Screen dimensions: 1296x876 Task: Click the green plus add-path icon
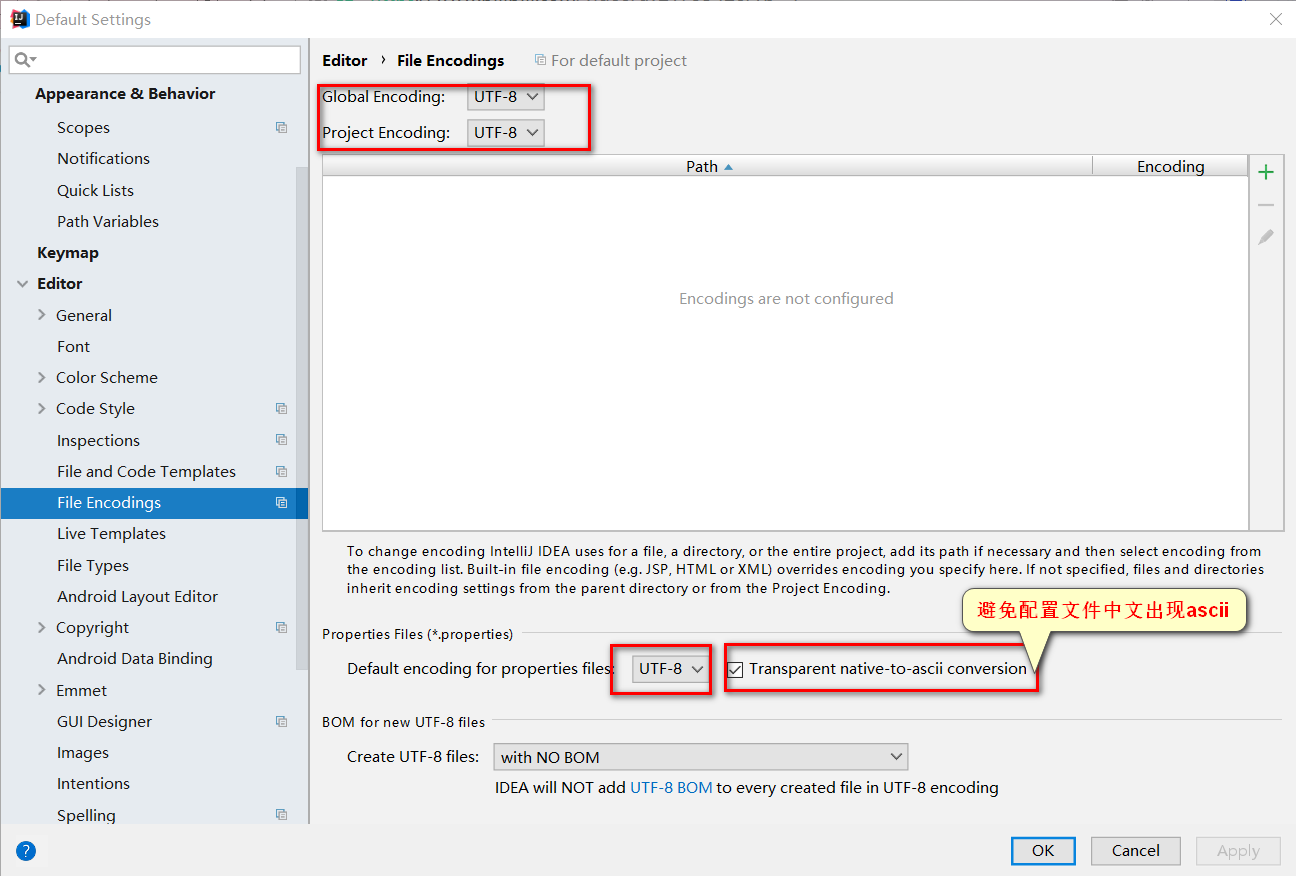[x=1266, y=172]
